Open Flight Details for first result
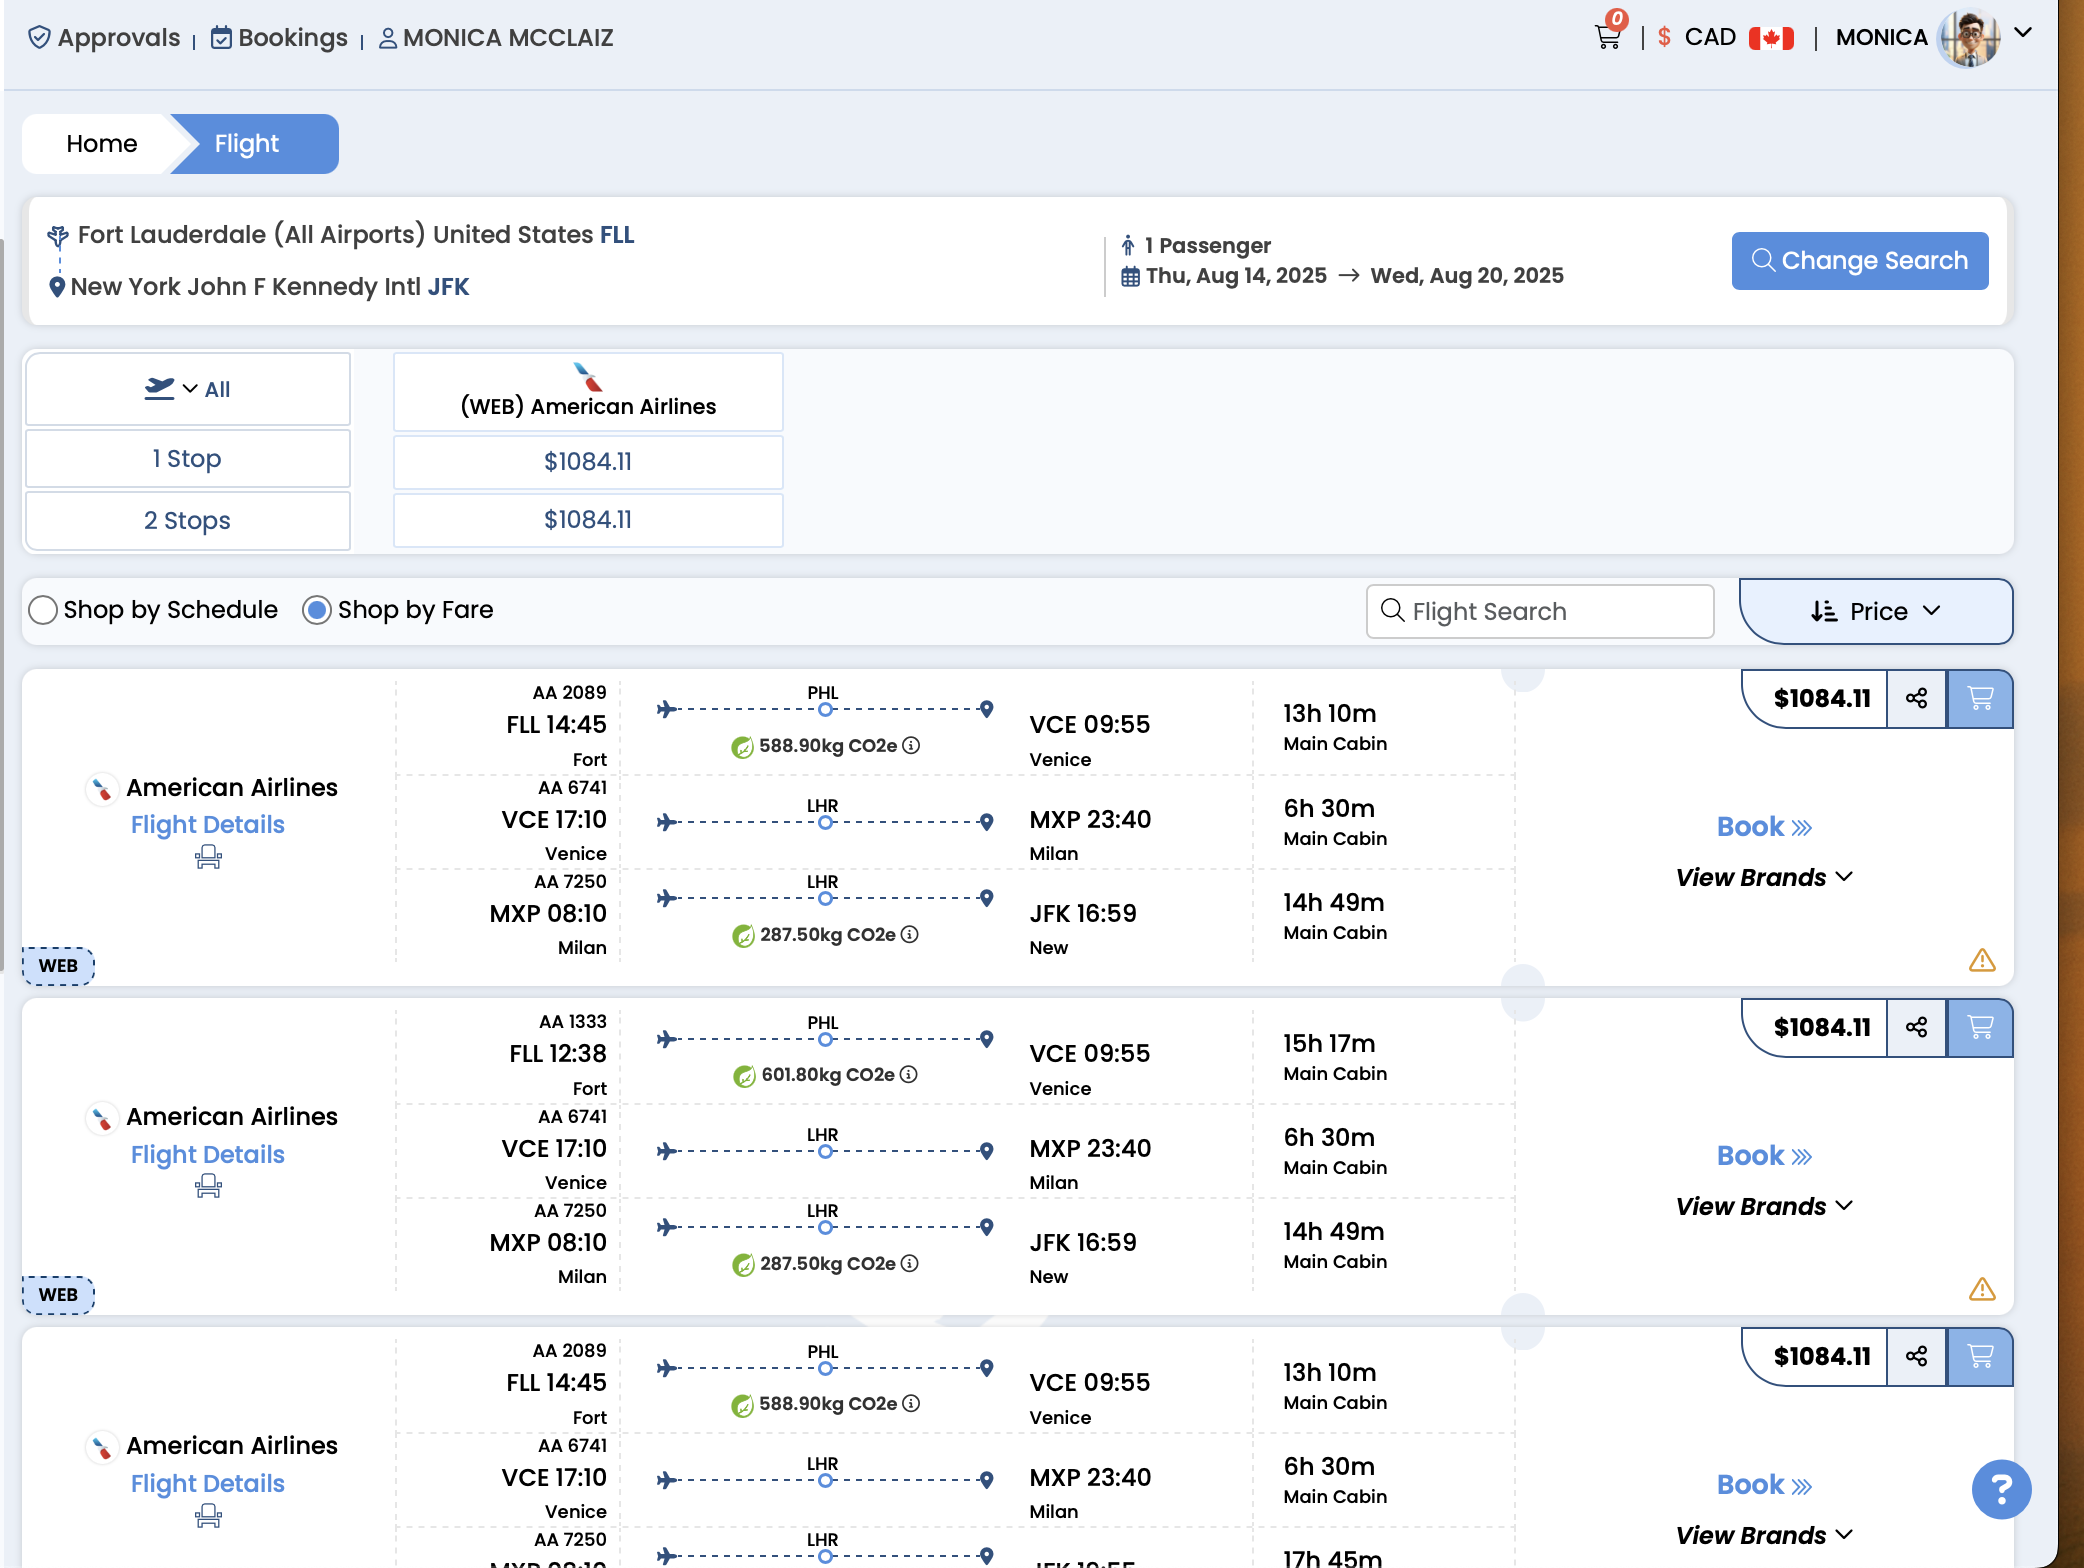The height and width of the screenshot is (1568, 2084). click(208, 825)
